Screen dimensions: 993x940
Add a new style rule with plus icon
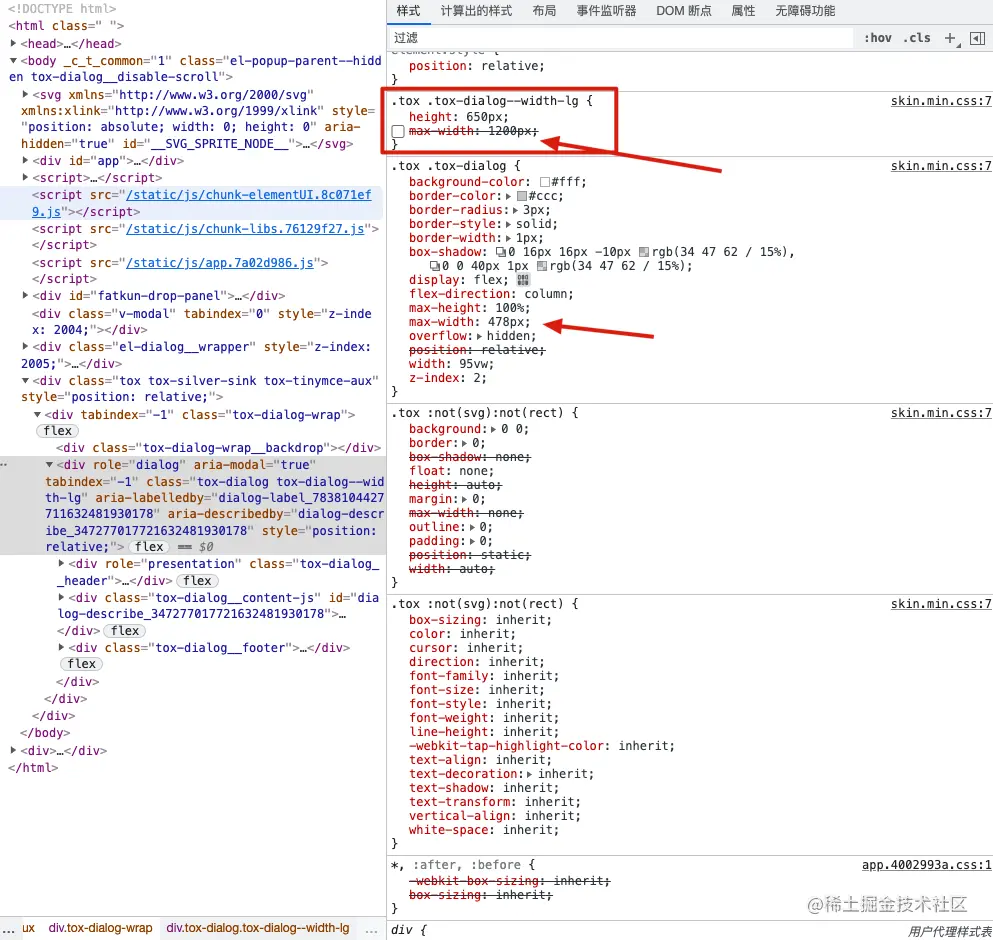[x=950, y=38]
